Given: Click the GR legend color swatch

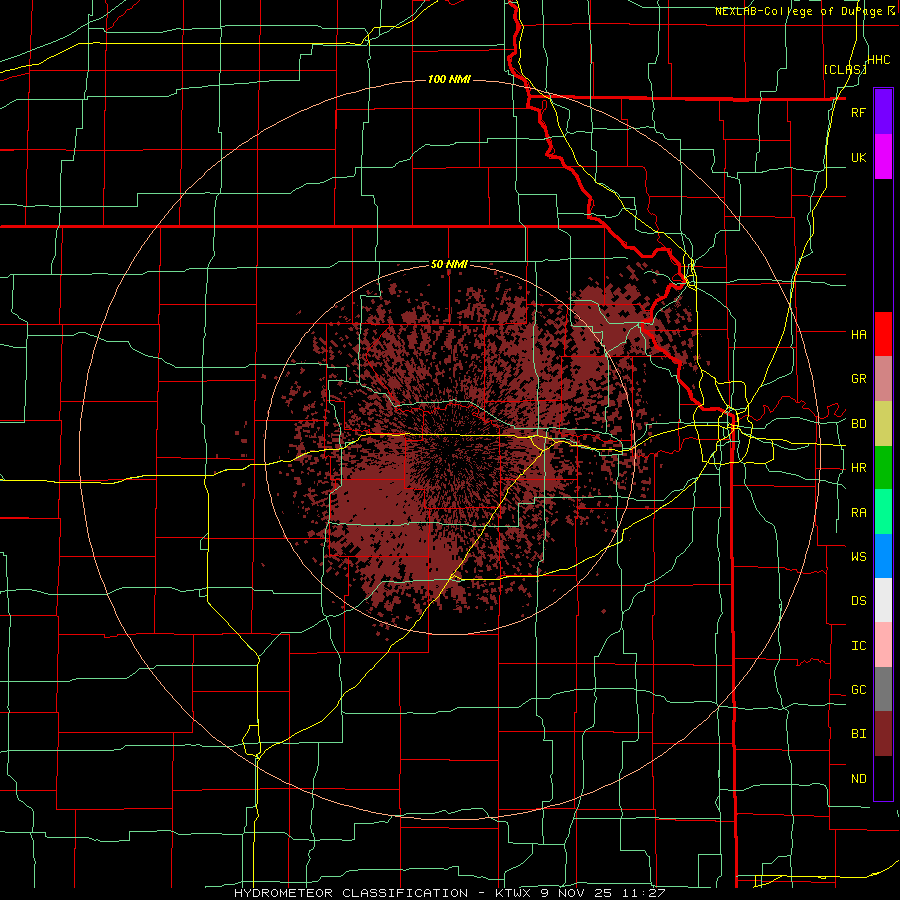Looking at the screenshot, I should (x=883, y=379).
